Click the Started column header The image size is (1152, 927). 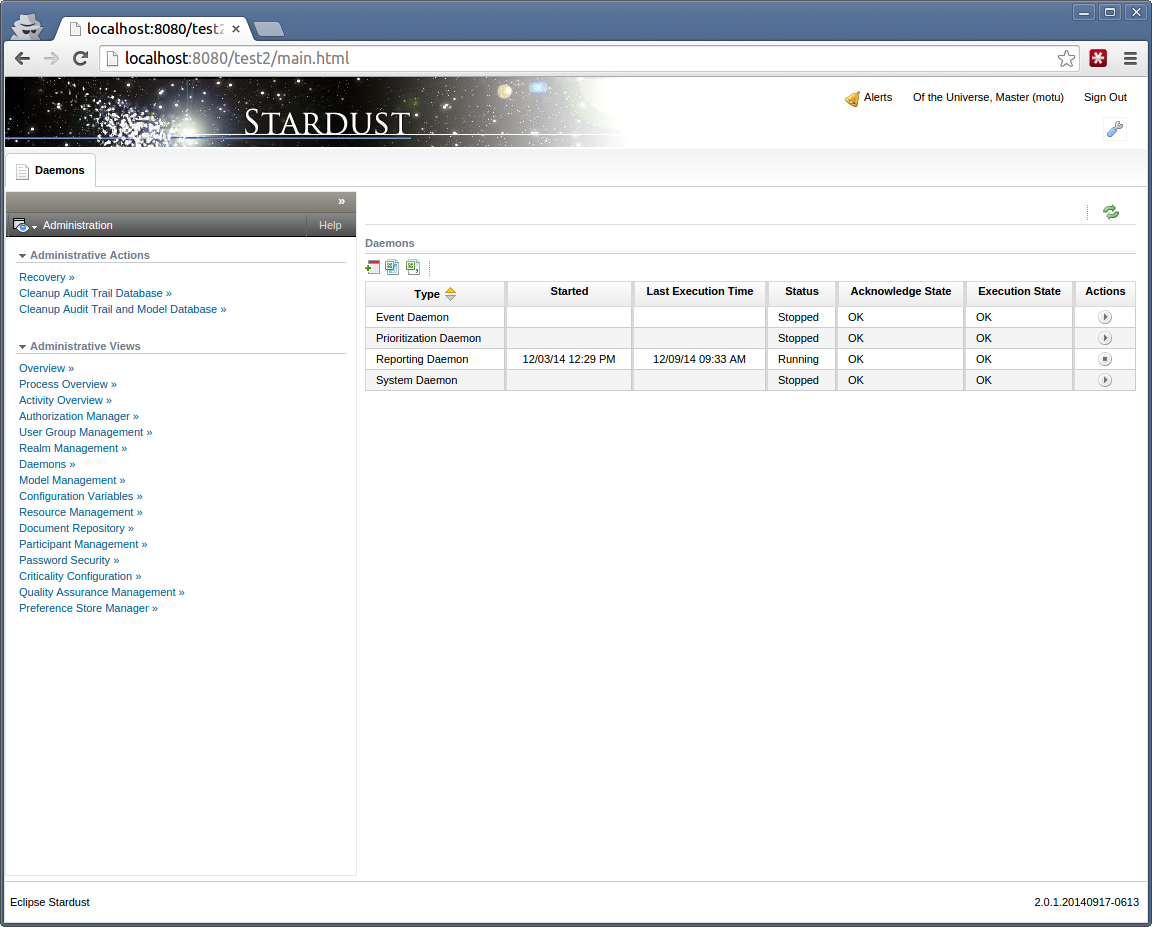point(569,292)
